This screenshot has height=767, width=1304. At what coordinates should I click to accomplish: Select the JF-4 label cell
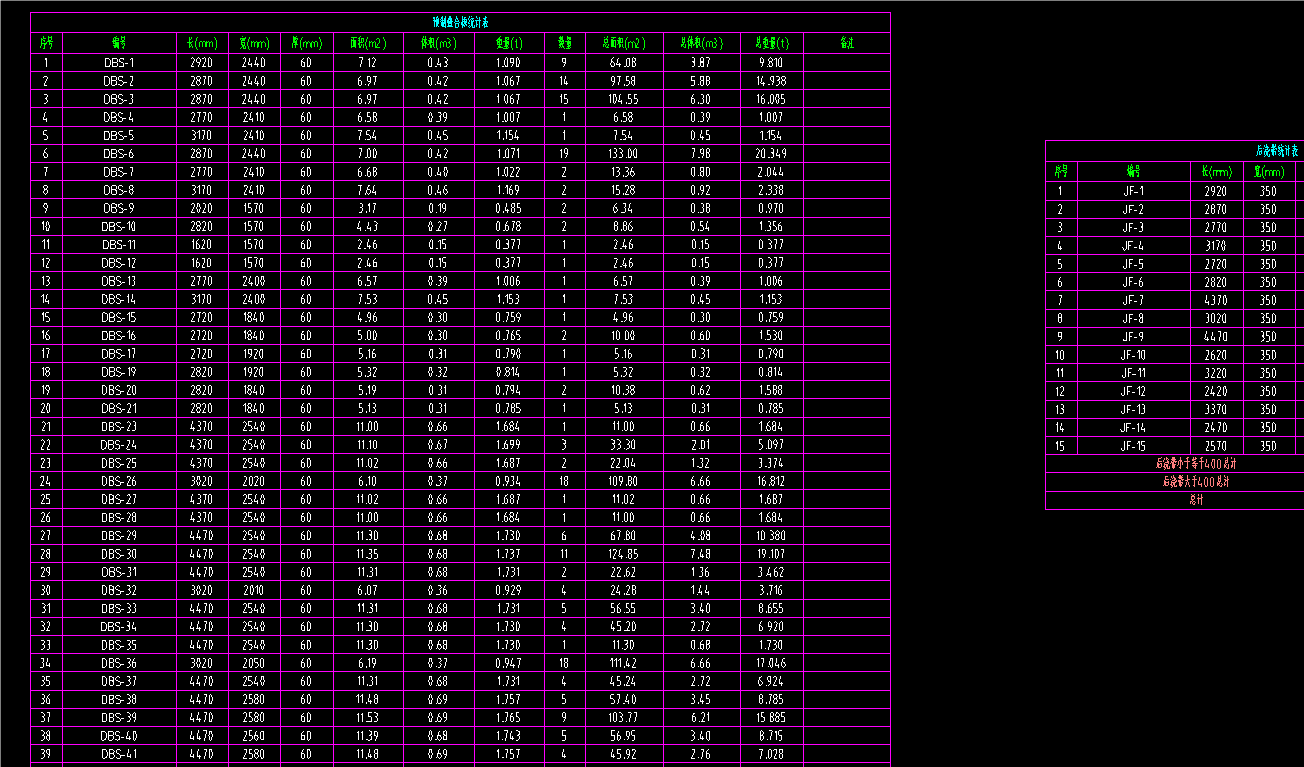coord(1133,245)
